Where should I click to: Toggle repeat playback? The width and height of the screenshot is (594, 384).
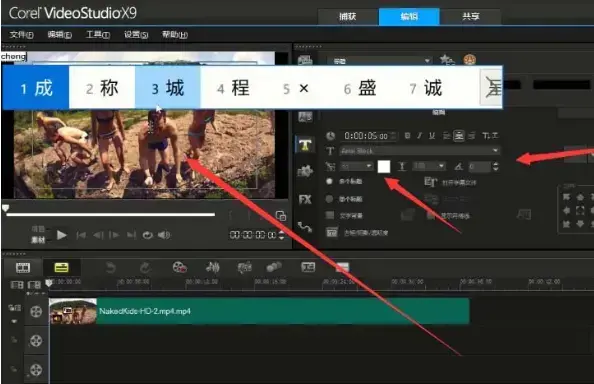(x=147, y=235)
